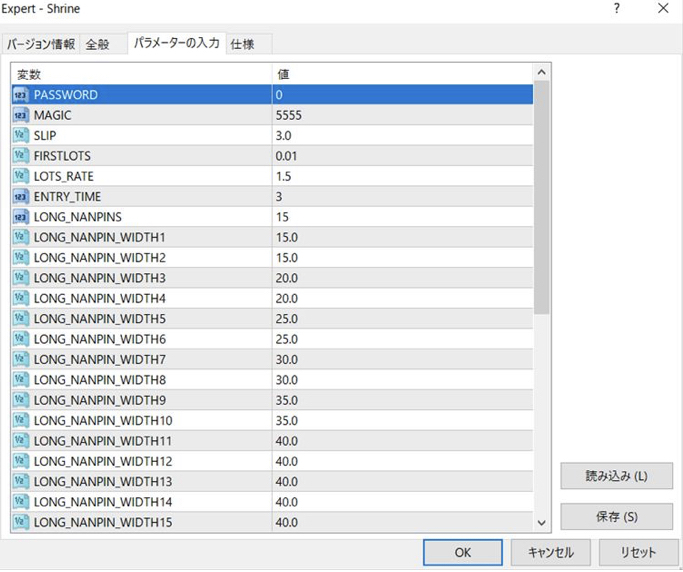This screenshot has height=572, width=683.
Task: Click the decimal type icon beside SLIP
Action: pos(21,135)
